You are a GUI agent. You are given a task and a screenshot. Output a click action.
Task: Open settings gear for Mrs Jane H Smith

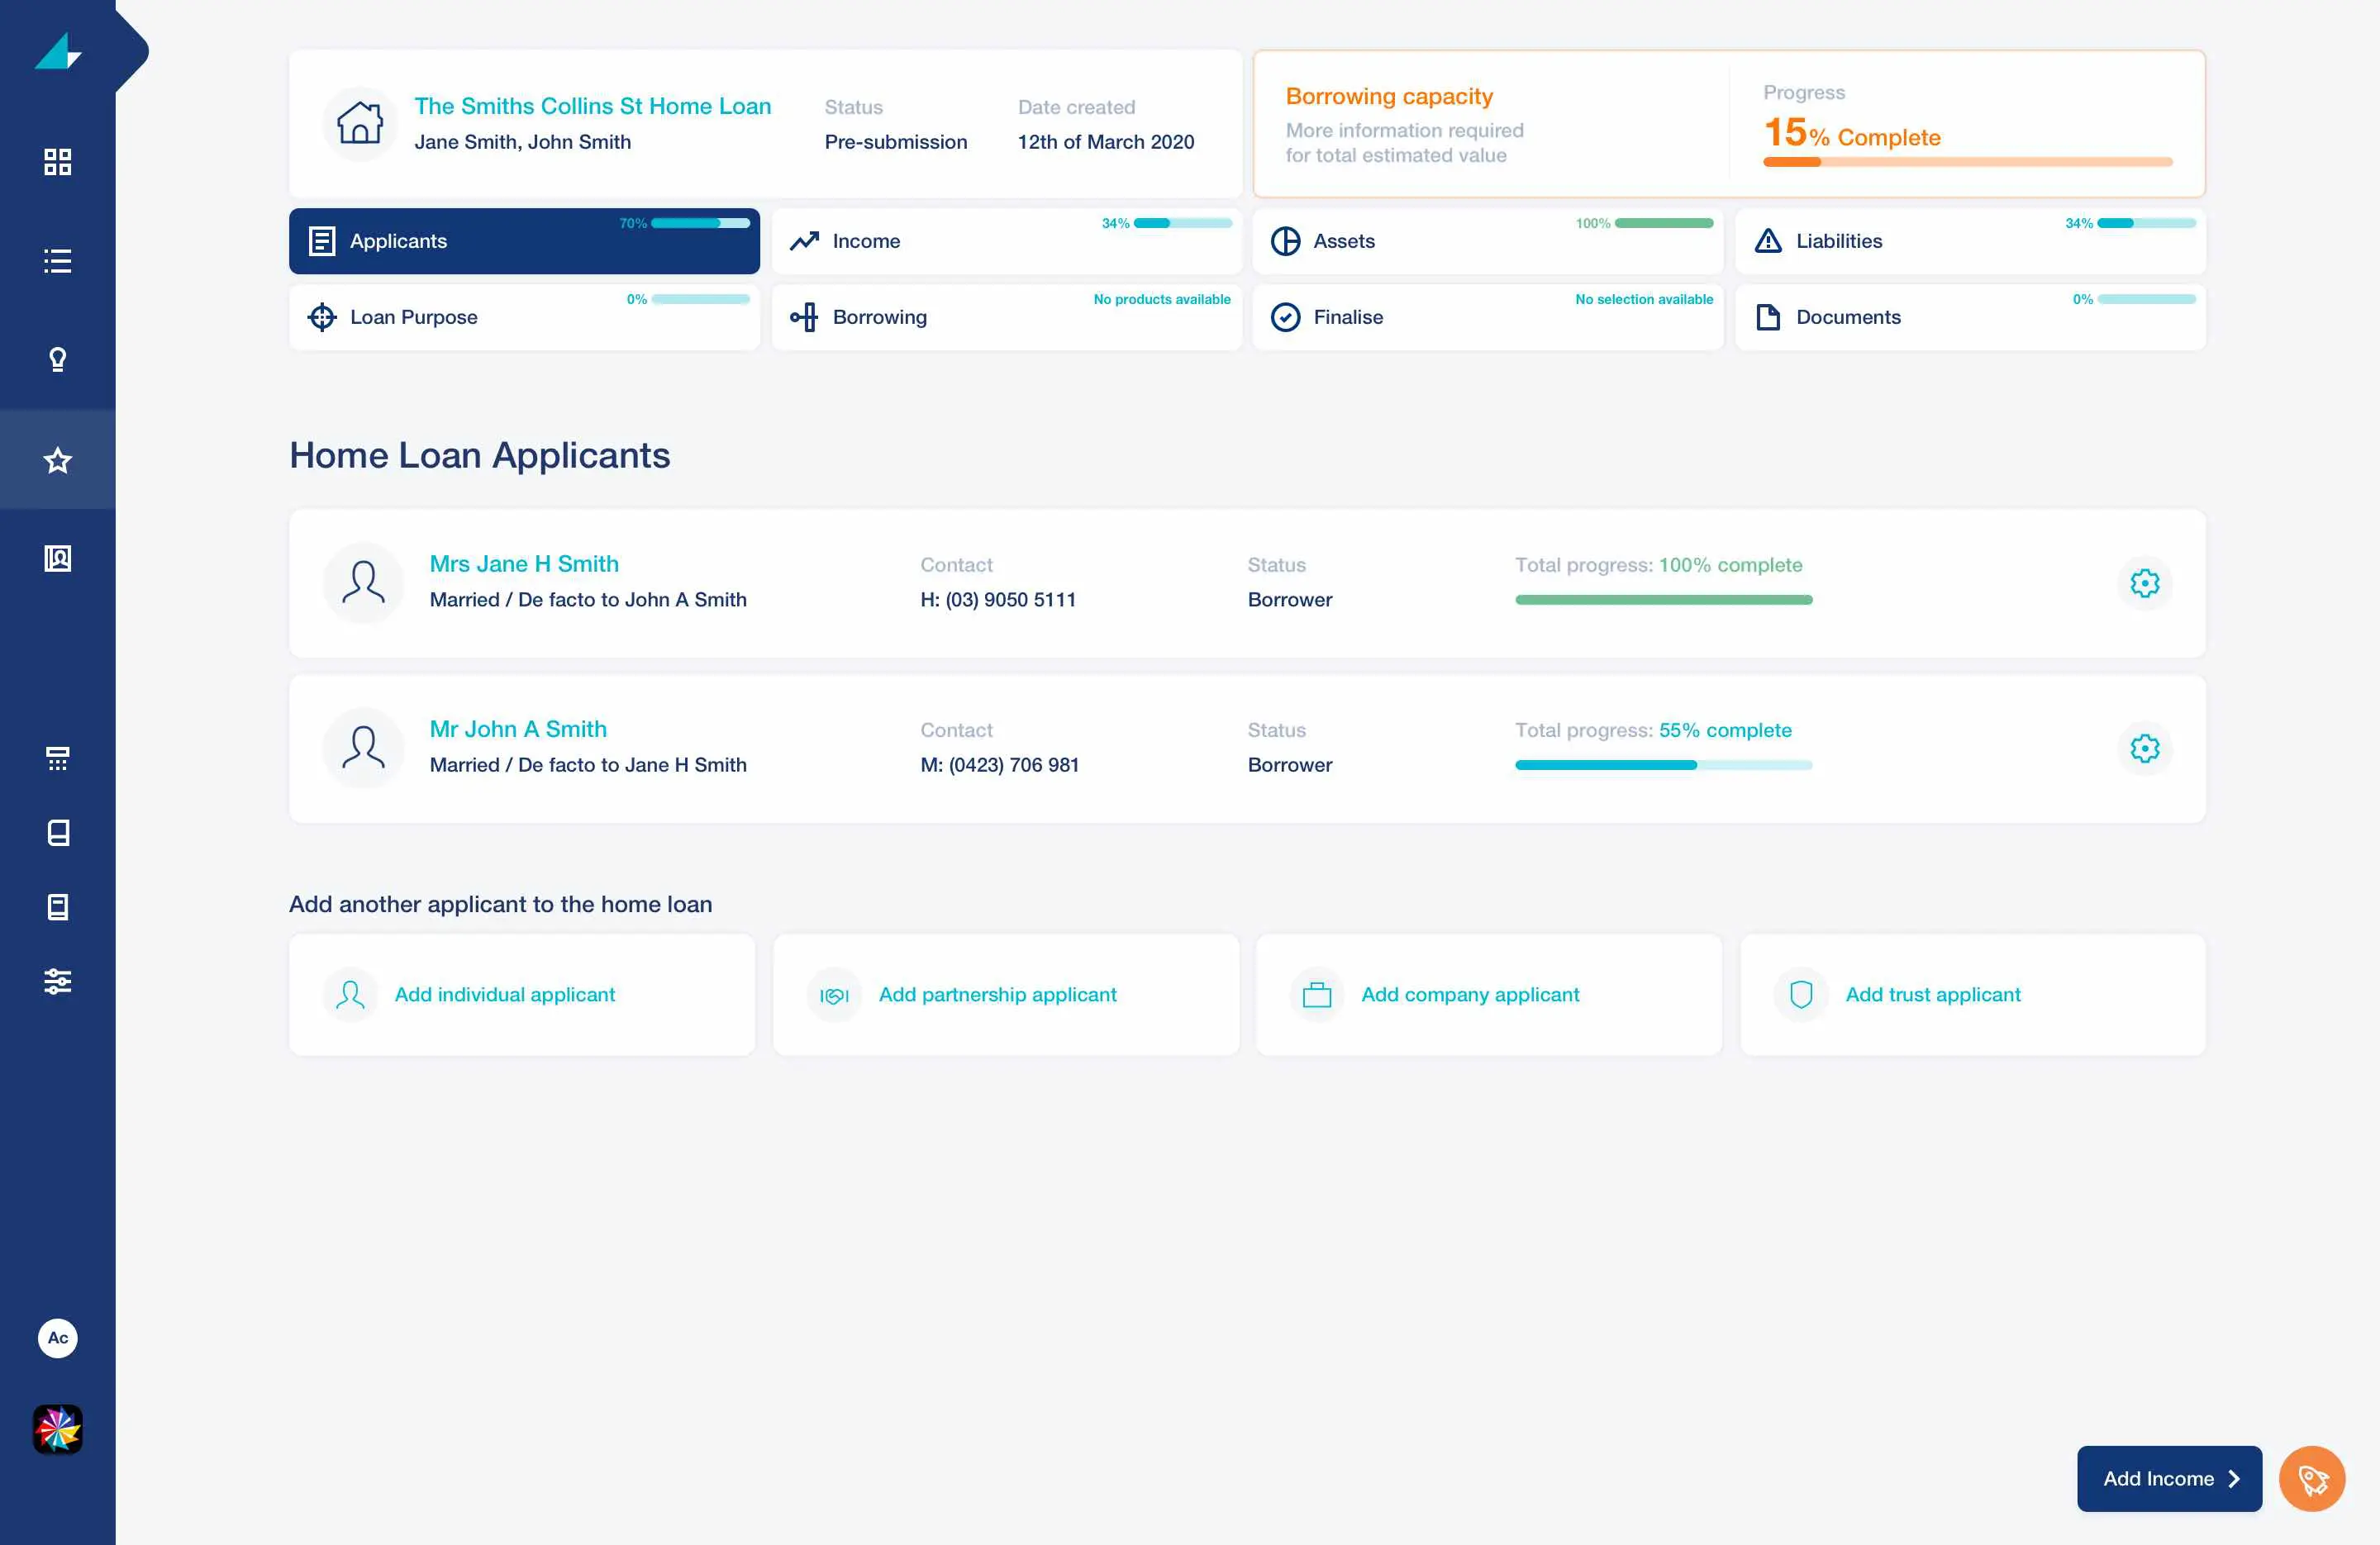click(x=2144, y=583)
